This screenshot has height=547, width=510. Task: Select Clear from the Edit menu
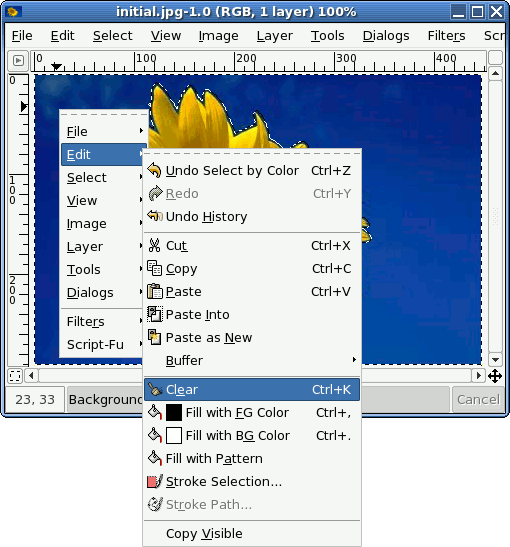252,389
